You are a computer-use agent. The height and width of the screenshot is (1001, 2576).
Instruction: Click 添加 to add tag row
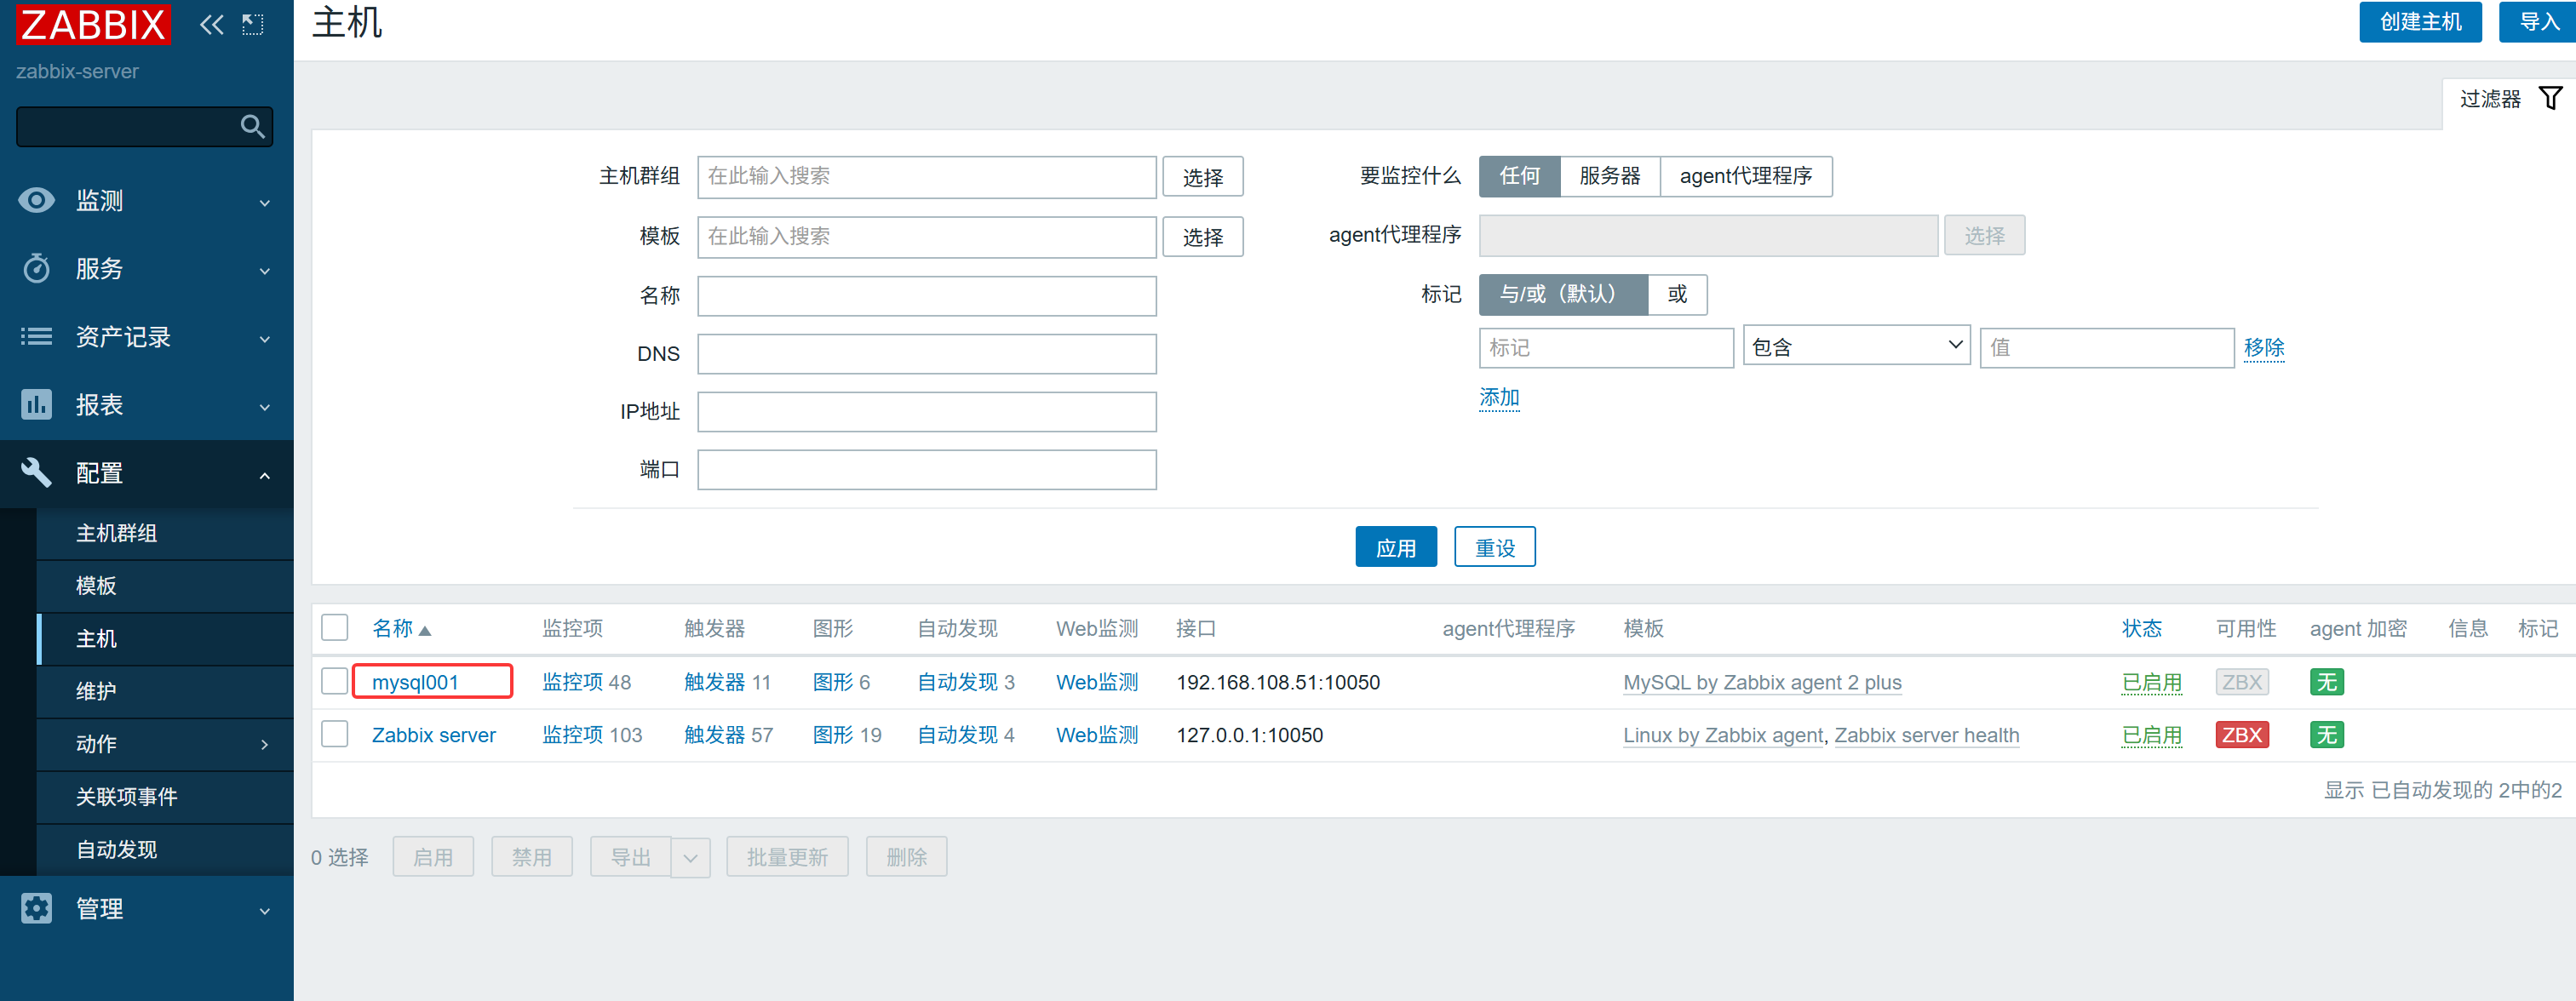(1499, 397)
